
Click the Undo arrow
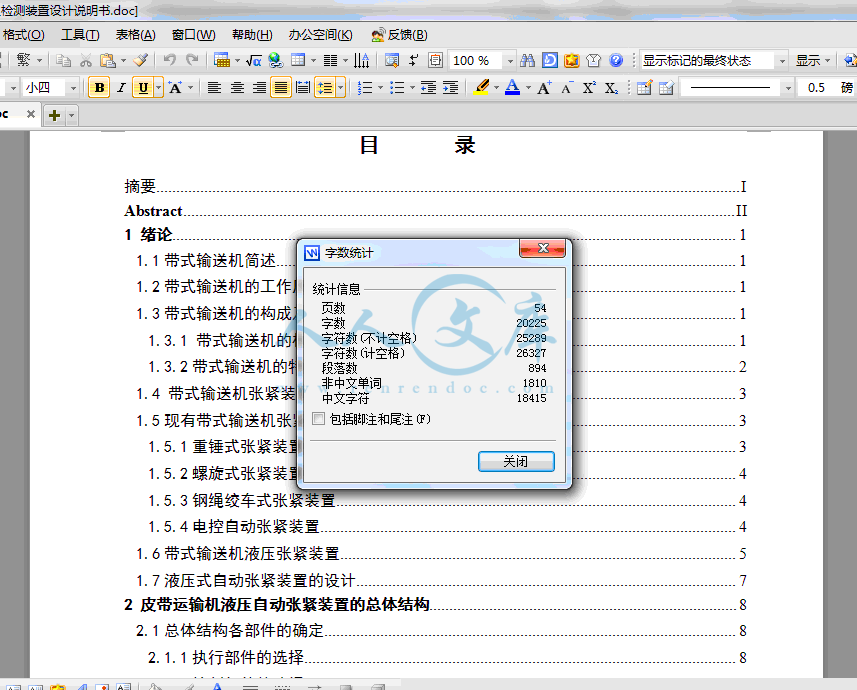click(x=169, y=60)
